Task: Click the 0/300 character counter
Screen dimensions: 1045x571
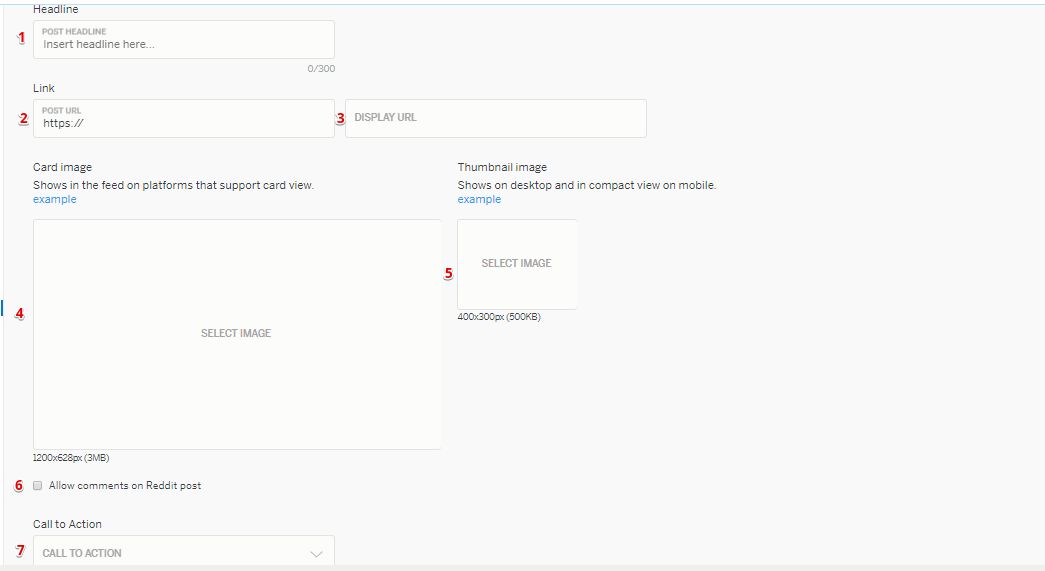Action: [321, 69]
